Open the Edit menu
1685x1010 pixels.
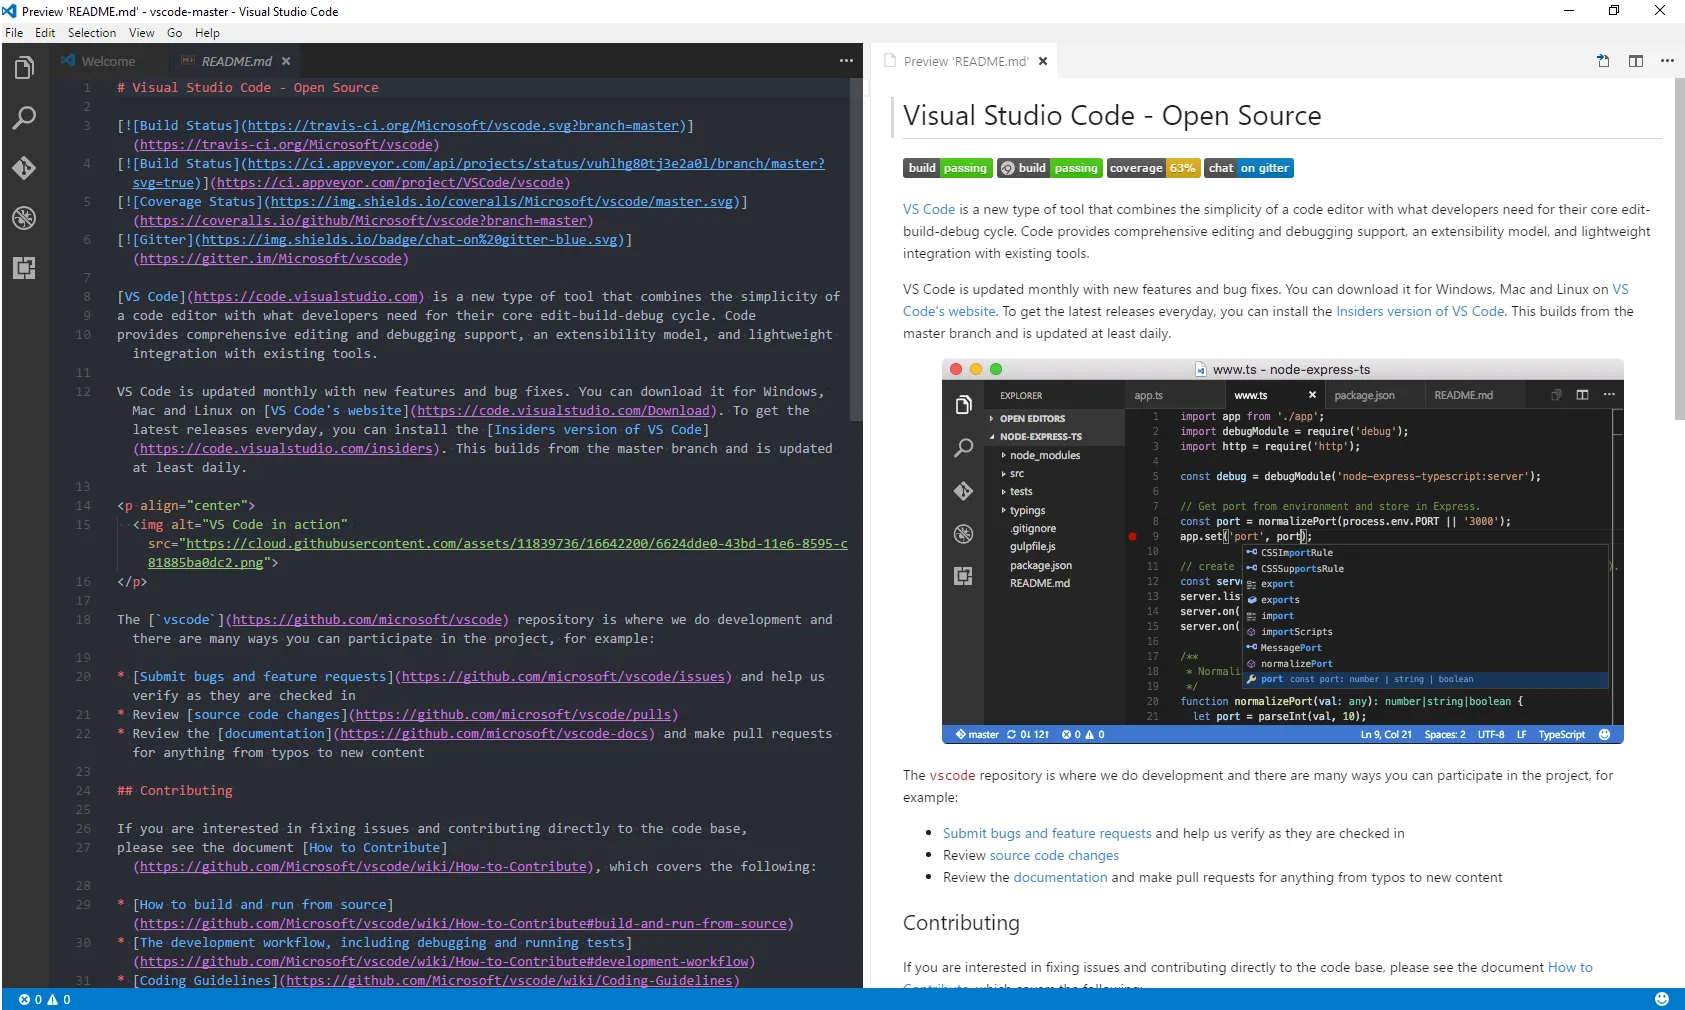pos(45,33)
